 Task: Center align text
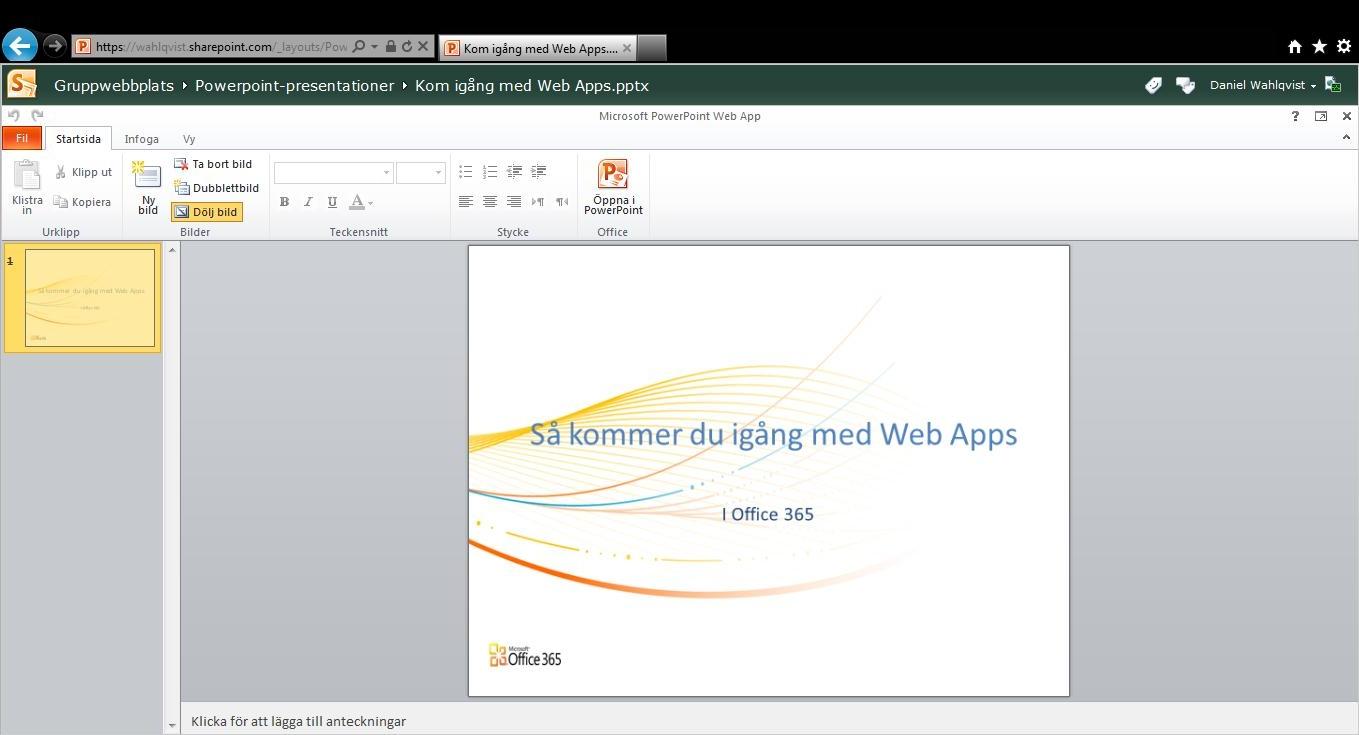coord(490,202)
